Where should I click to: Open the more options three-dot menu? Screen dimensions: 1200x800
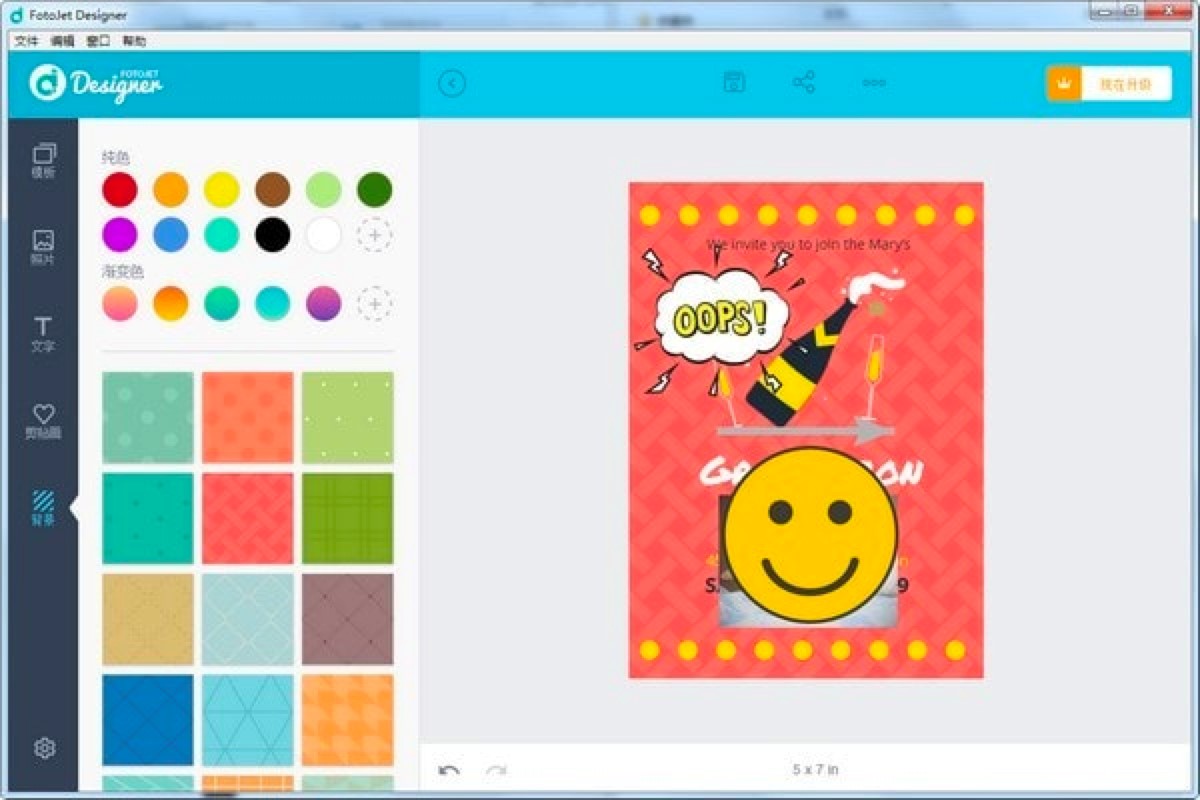(x=873, y=82)
